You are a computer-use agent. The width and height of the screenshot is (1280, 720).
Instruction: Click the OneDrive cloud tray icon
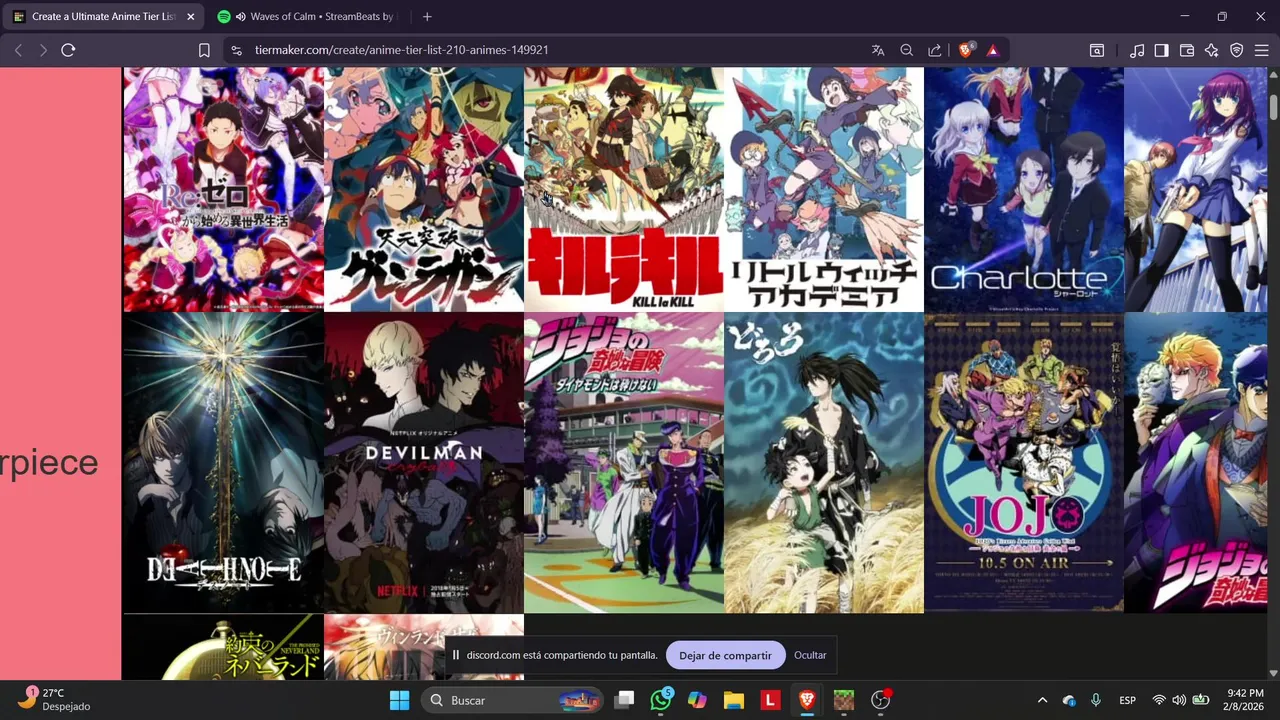[1069, 700]
